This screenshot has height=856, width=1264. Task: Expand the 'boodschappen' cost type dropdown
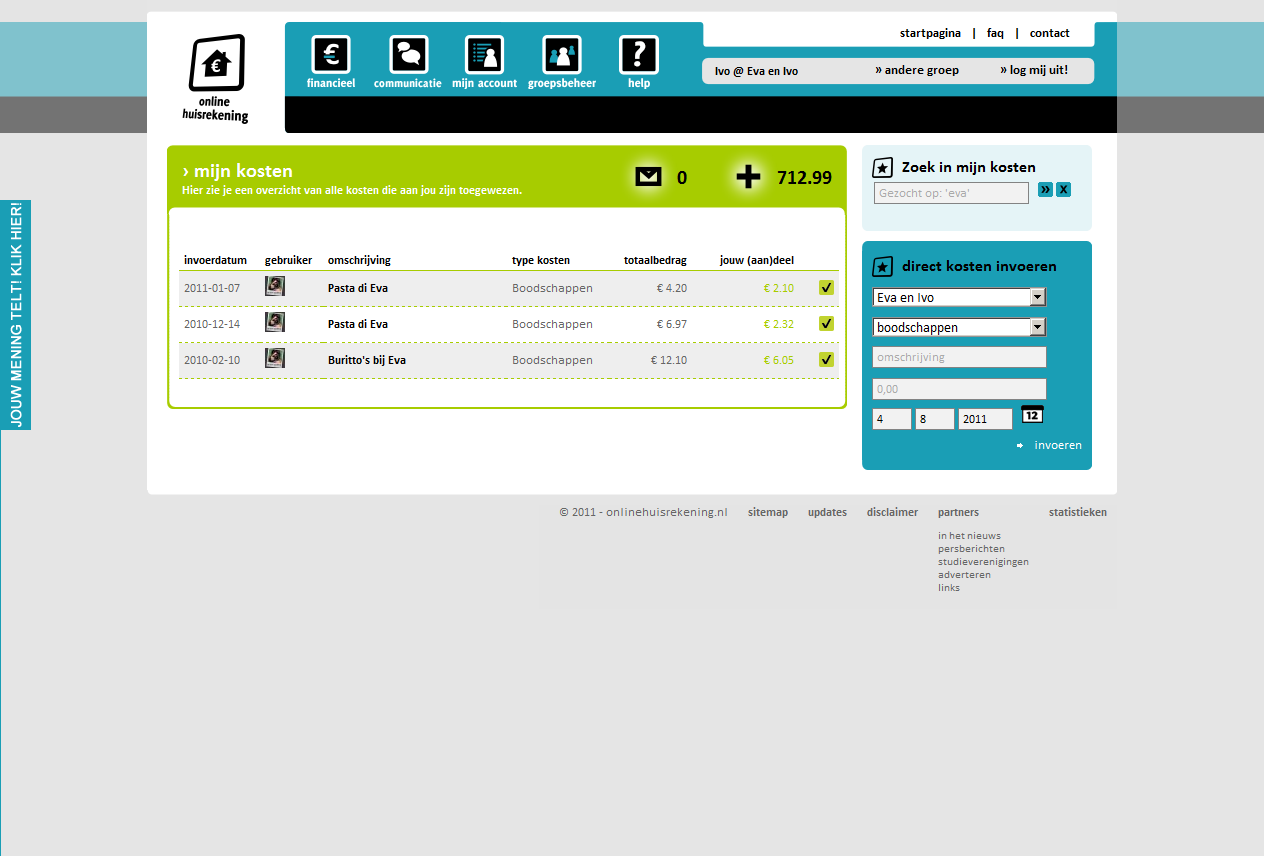pyautogui.click(x=1038, y=327)
